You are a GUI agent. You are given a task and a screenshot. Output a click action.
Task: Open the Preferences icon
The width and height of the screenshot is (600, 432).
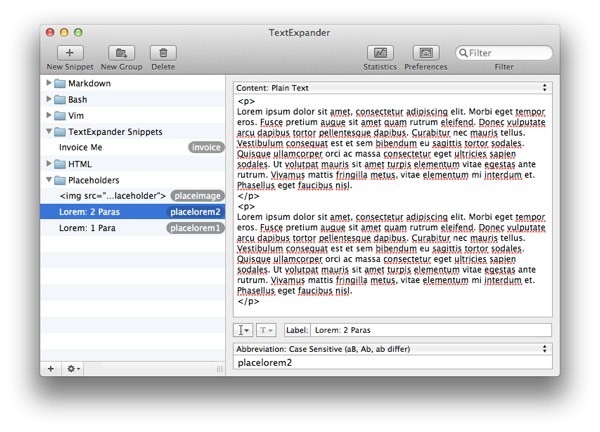pyautogui.click(x=426, y=53)
